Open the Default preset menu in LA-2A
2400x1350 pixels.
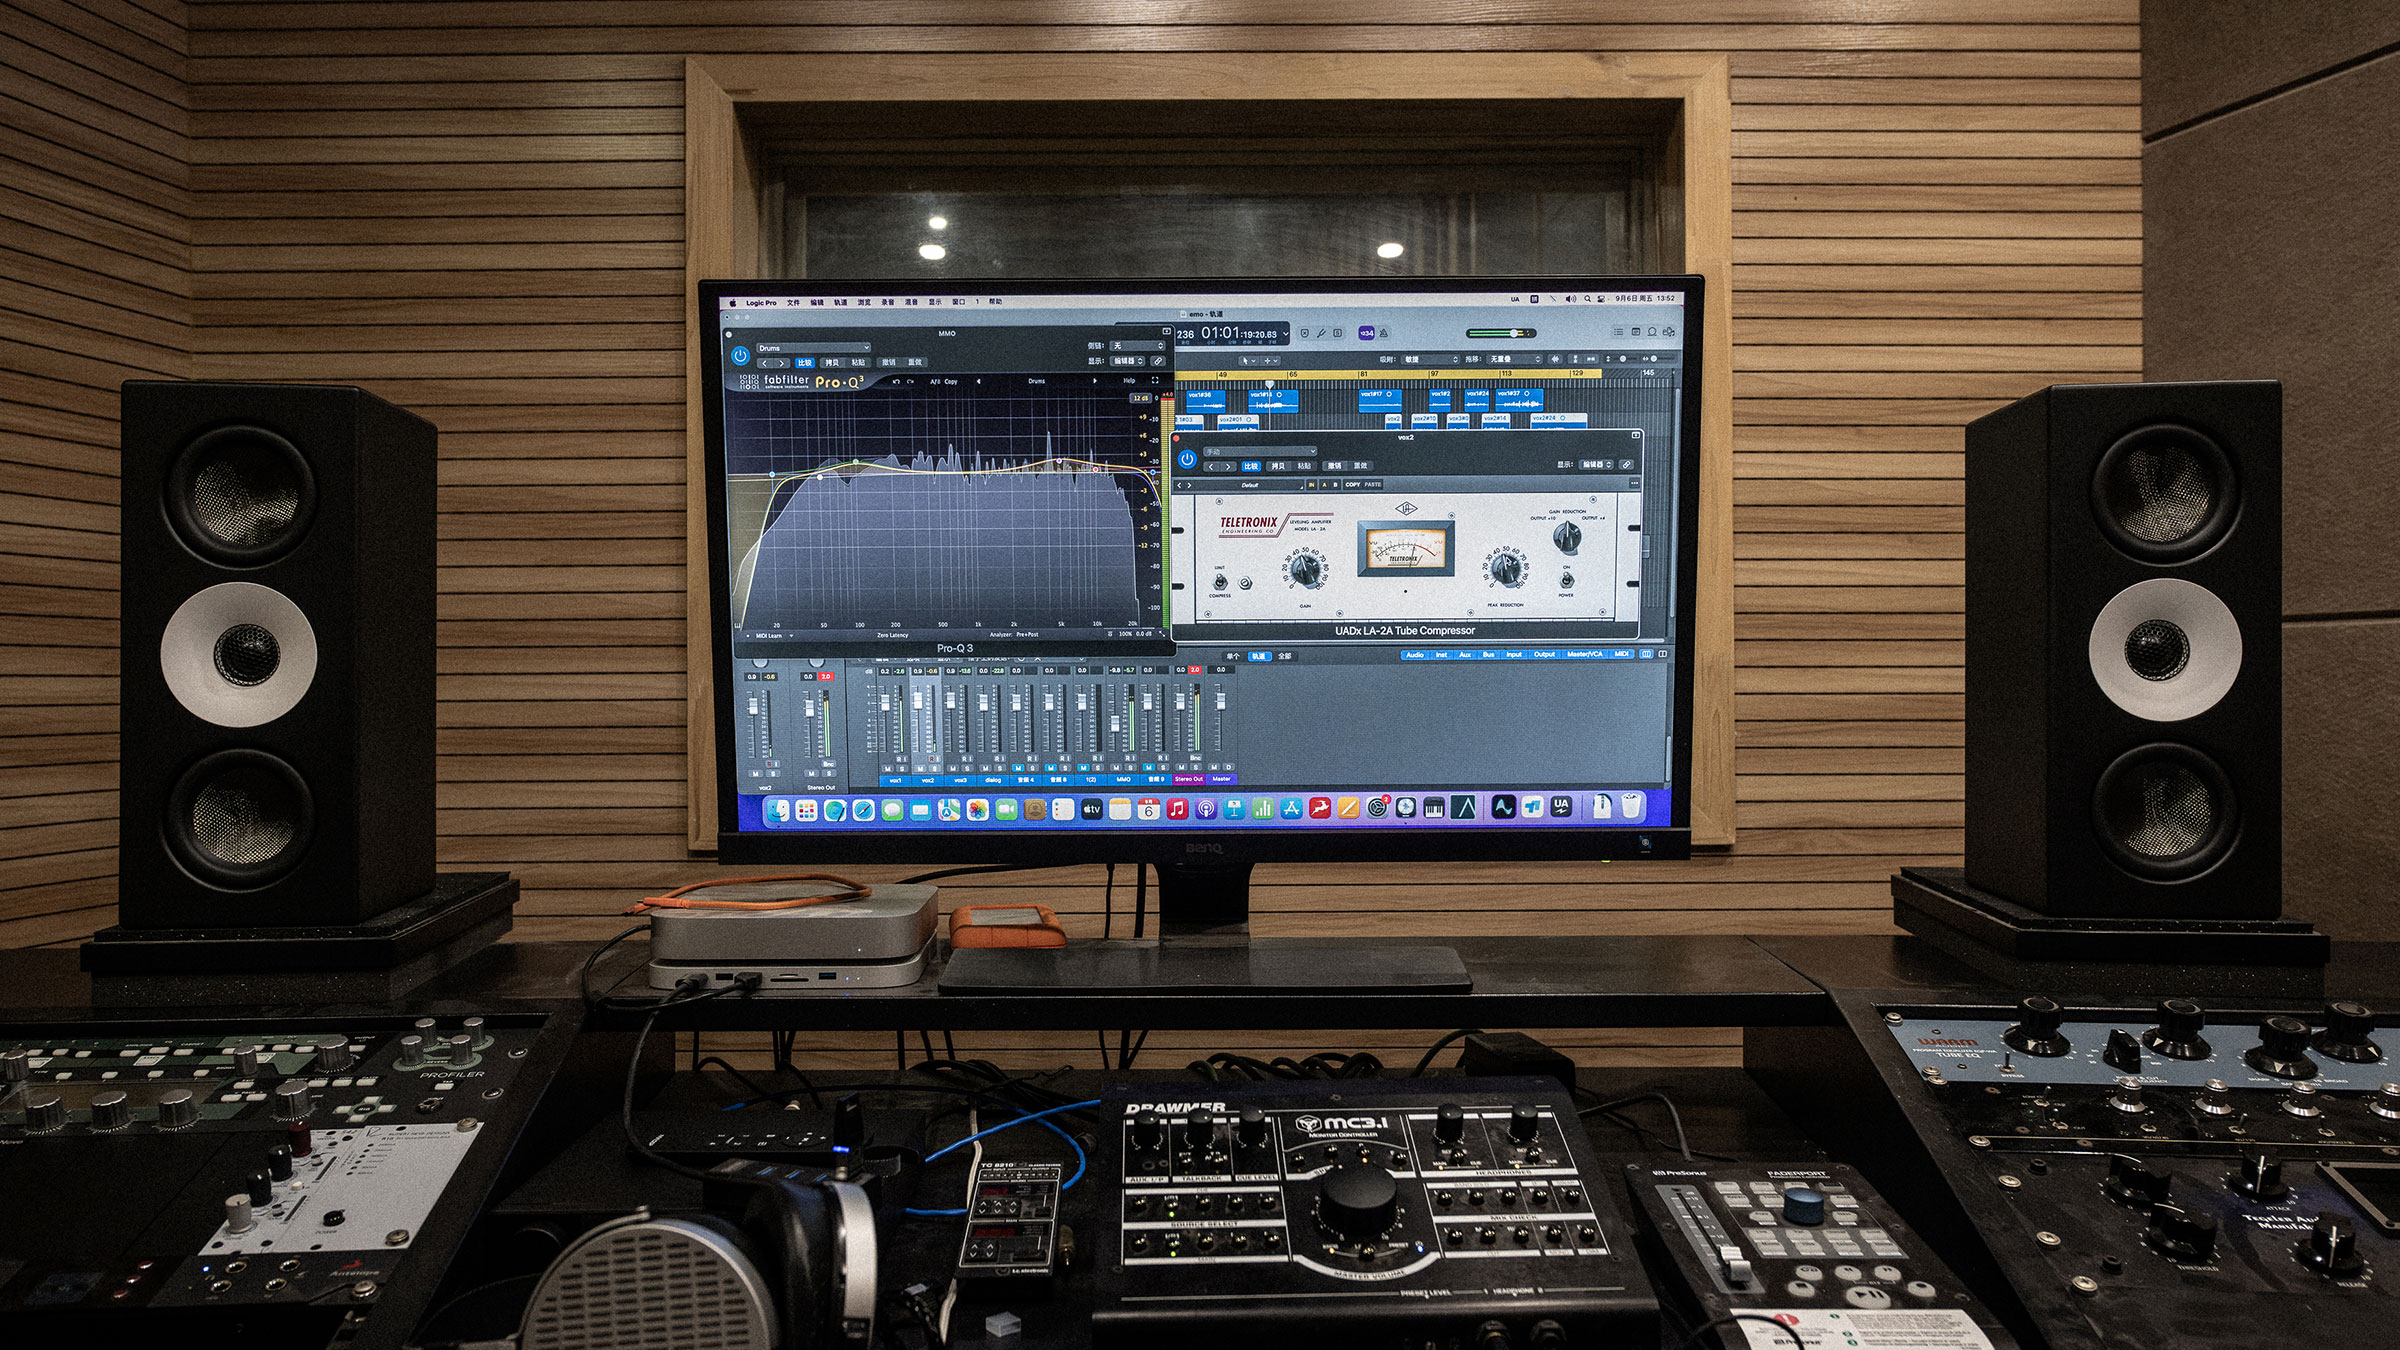click(1250, 485)
